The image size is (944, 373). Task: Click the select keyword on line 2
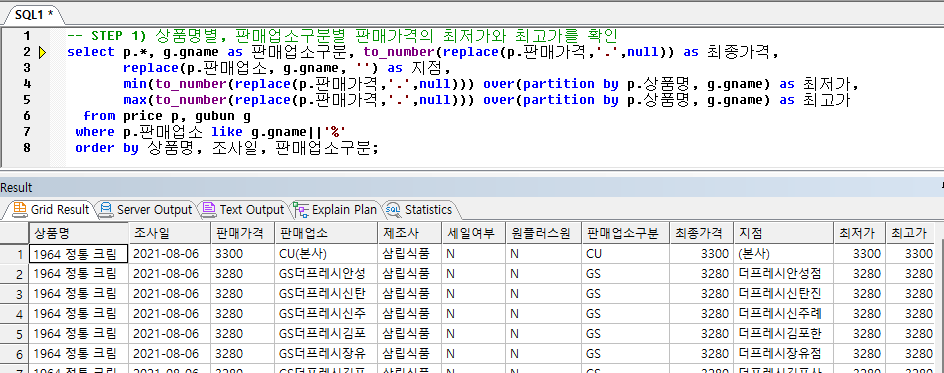pos(91,52)
